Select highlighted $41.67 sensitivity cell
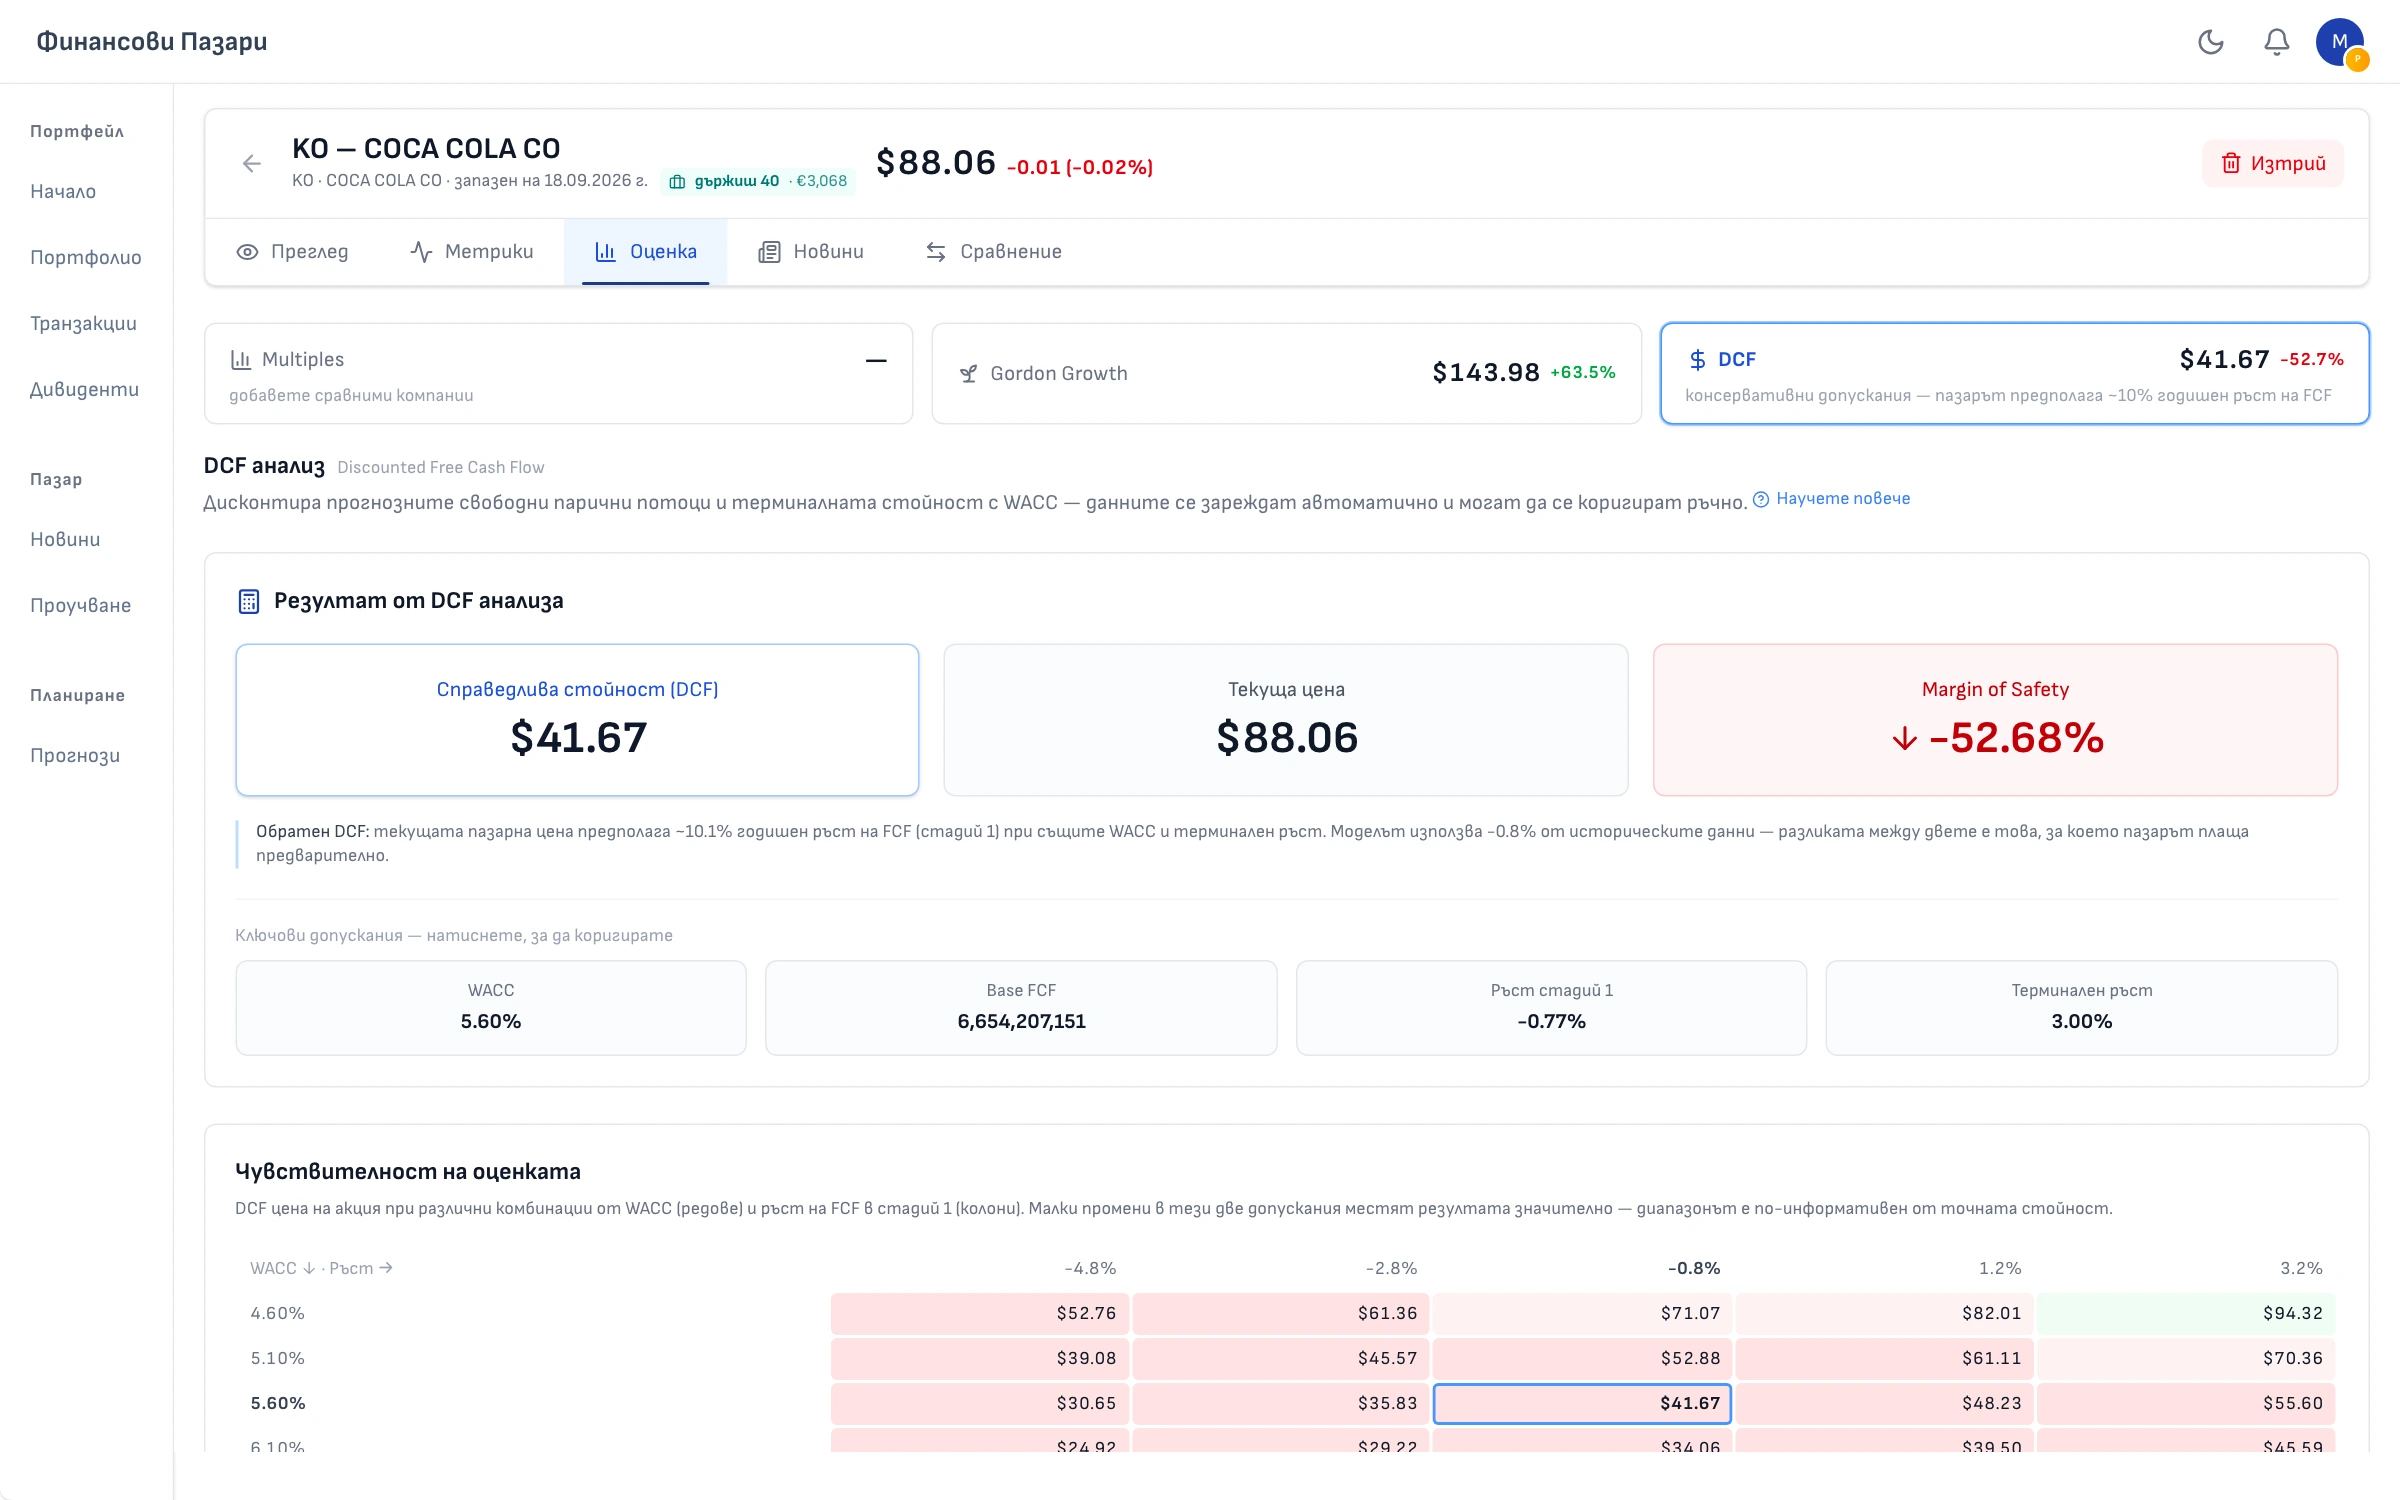The height and width of the screenshot is (1500, 2400). (x=1582, y=1404)
